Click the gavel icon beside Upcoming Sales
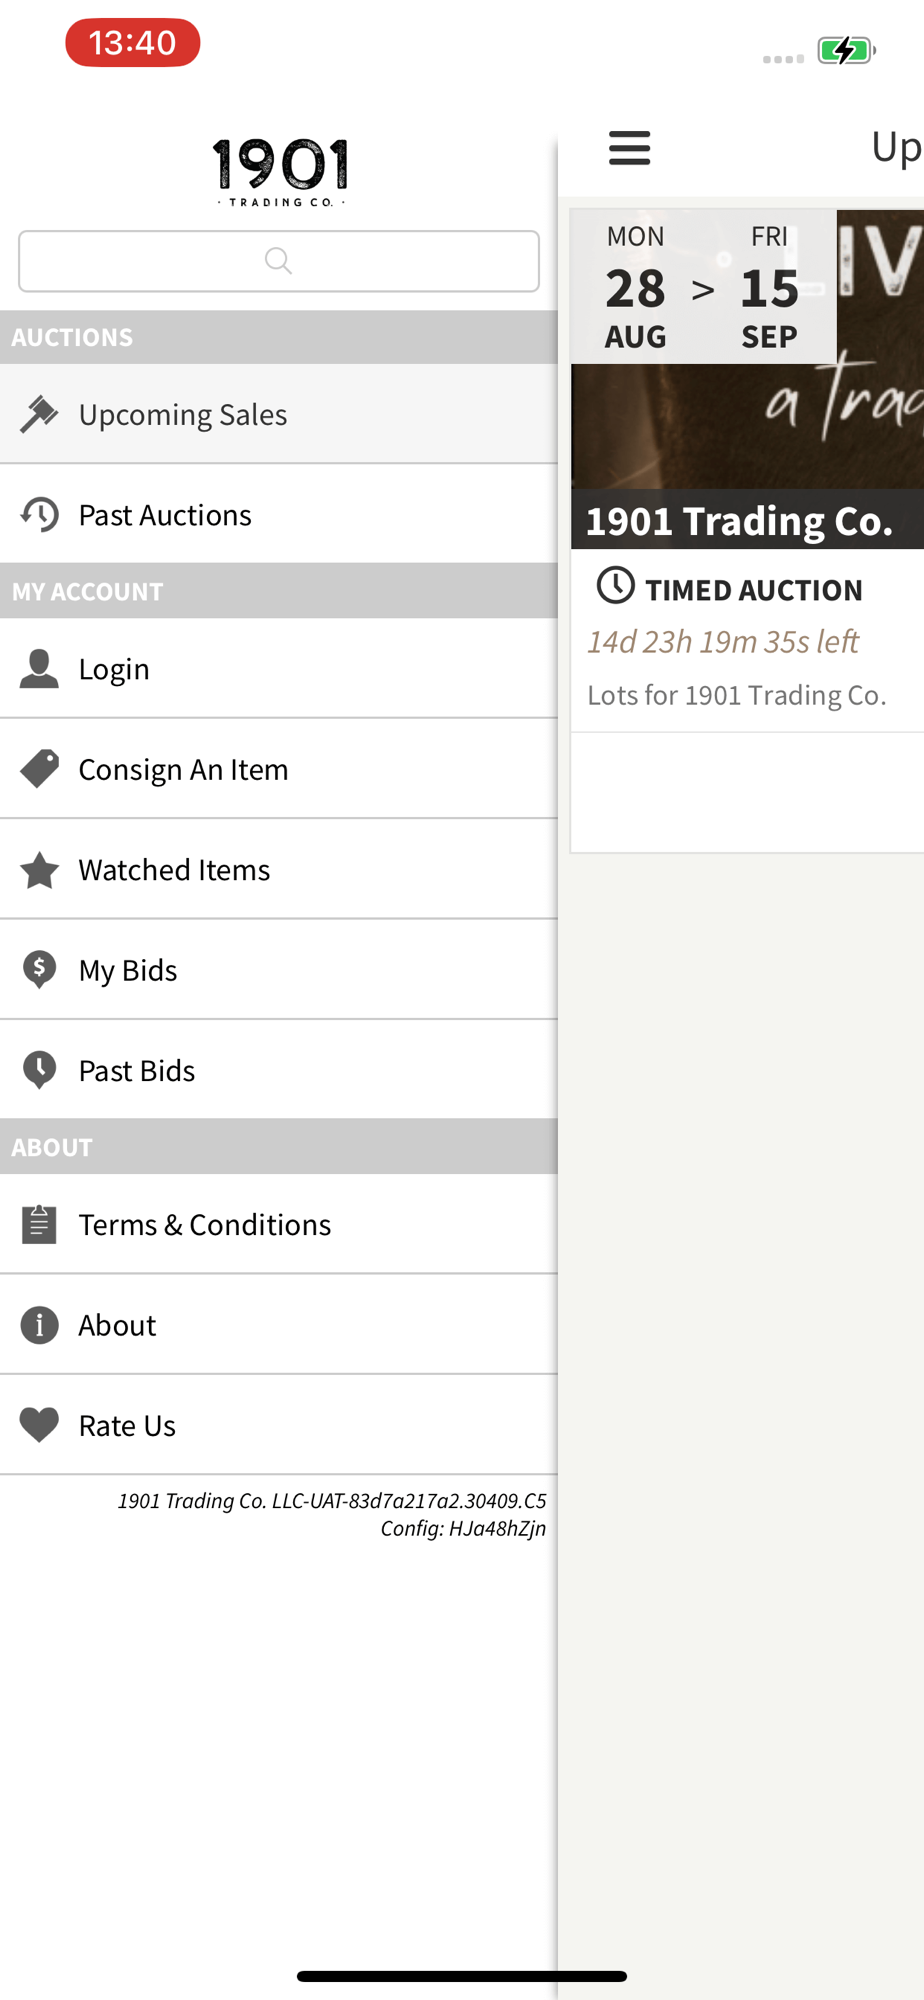This screenshot has height=2000, width=924. [39, 414]
